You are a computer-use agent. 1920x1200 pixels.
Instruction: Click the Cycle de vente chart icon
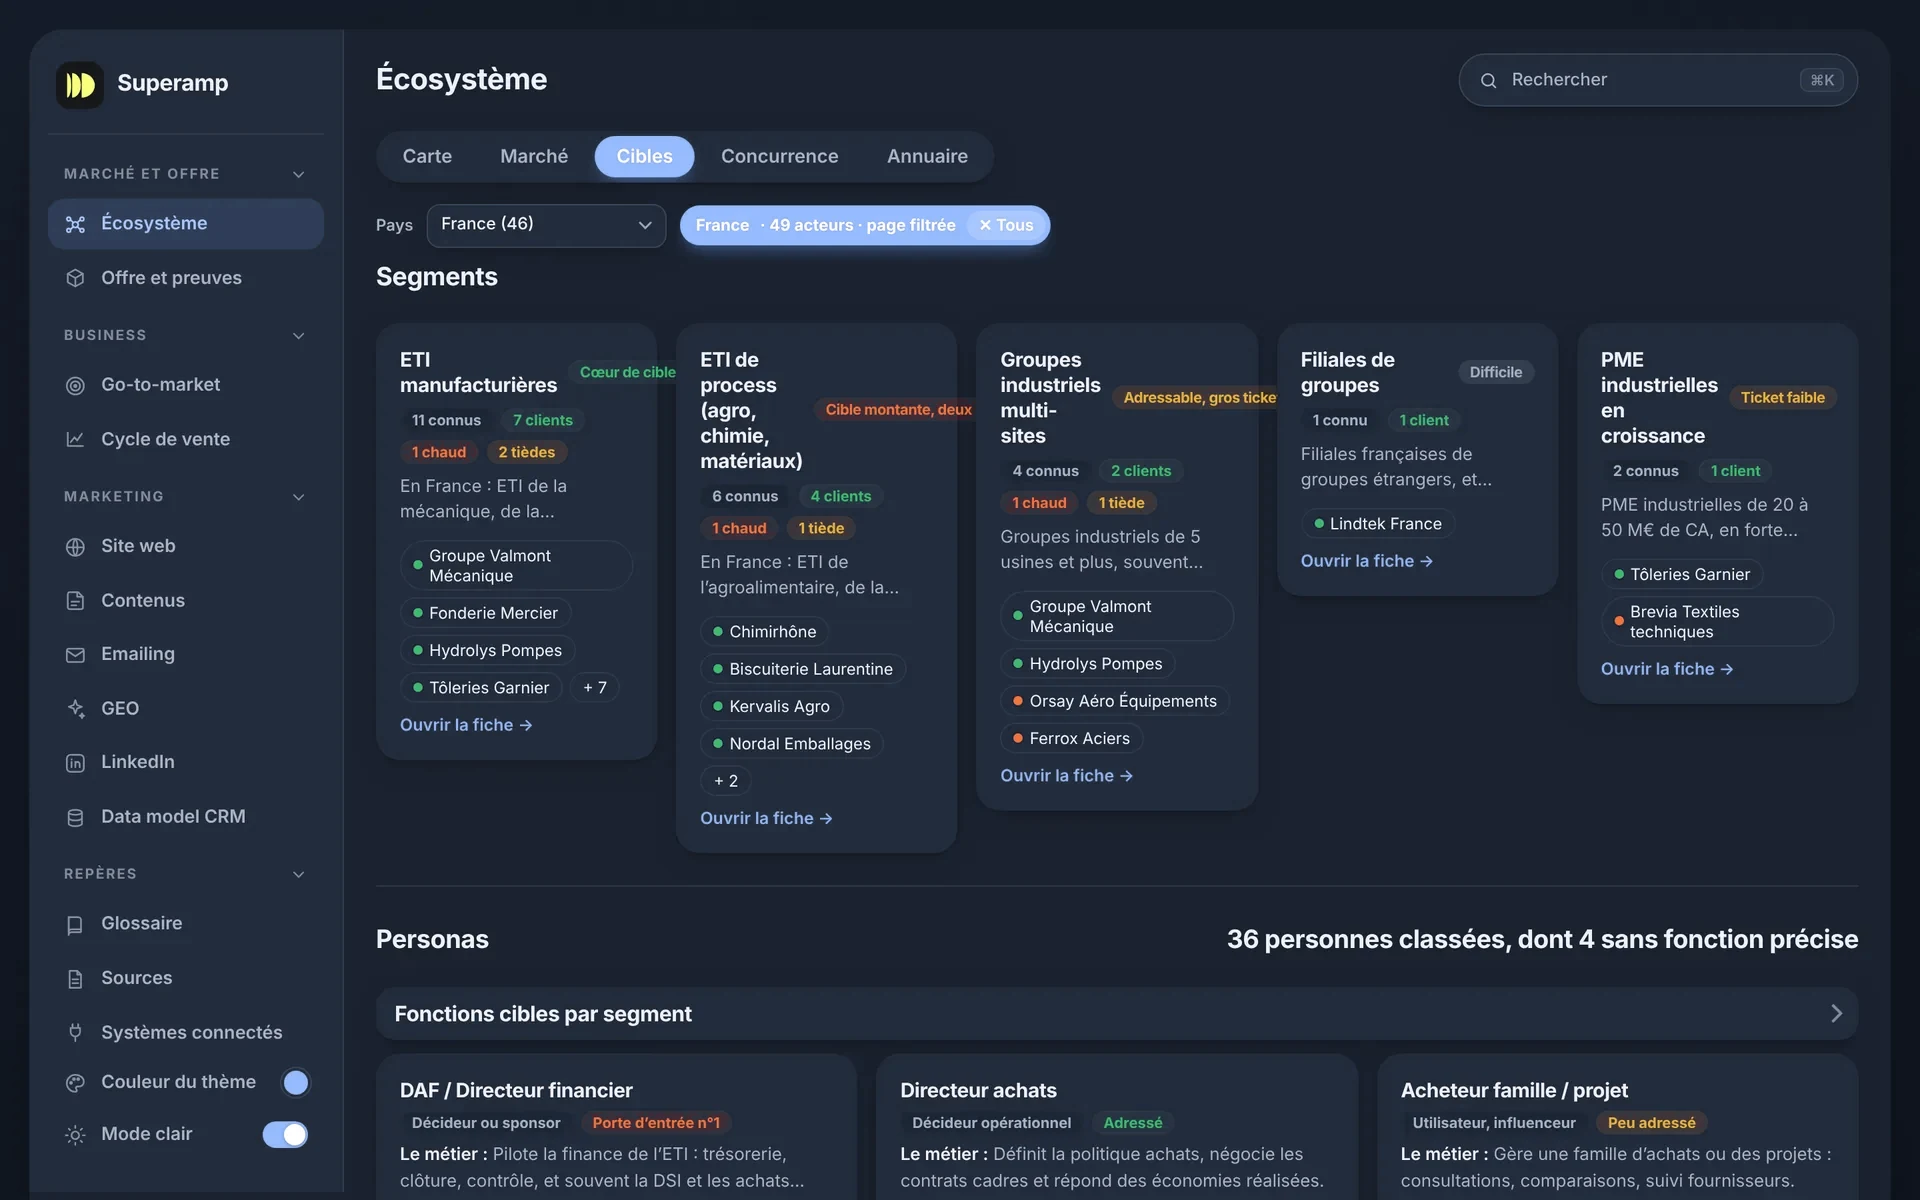(75, 439)
